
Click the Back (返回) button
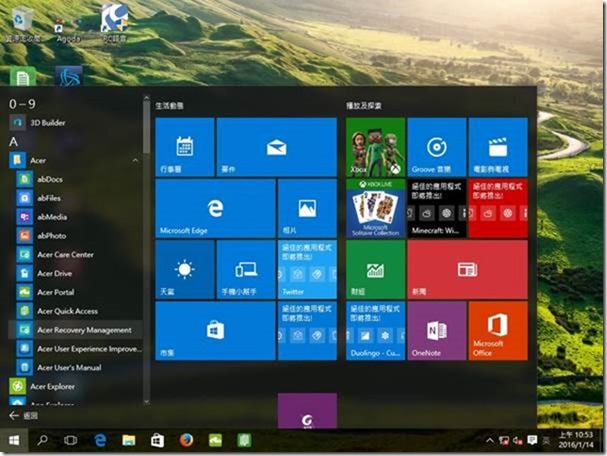tap(24, 414)
